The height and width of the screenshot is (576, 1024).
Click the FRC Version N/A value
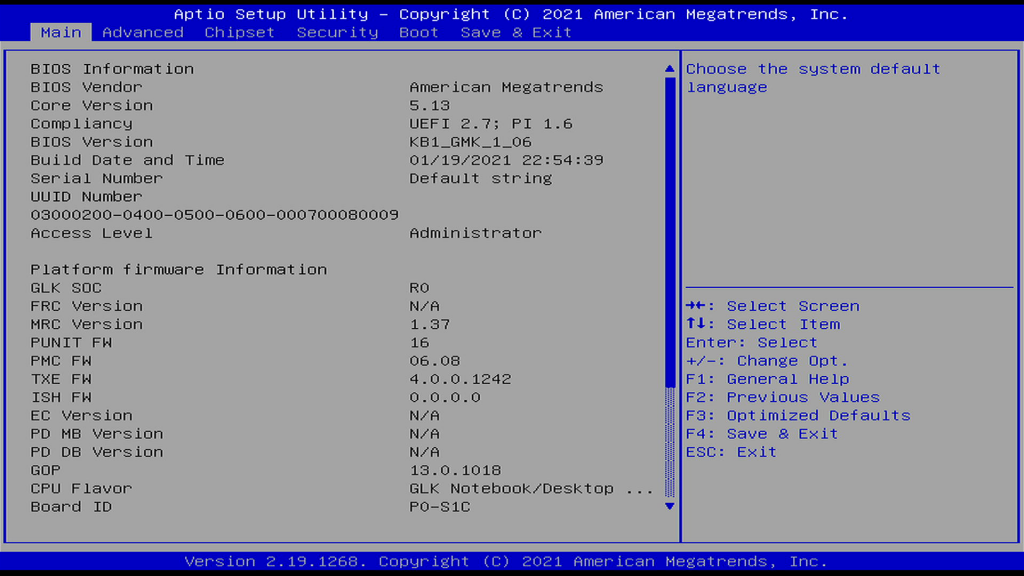[x=424, y=306]
